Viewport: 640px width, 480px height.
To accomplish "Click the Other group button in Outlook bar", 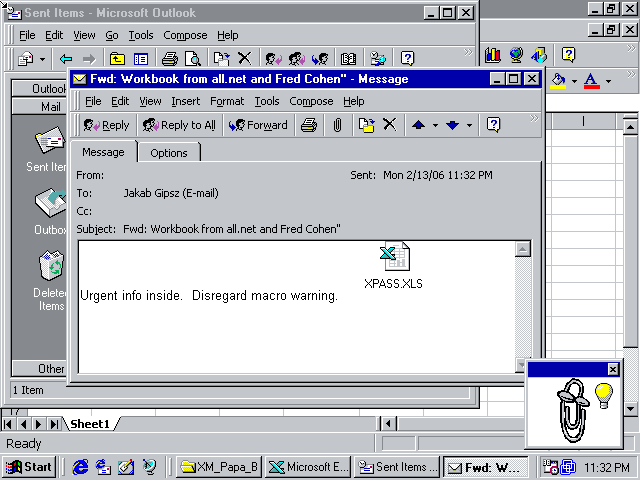I will coord(40,369).
